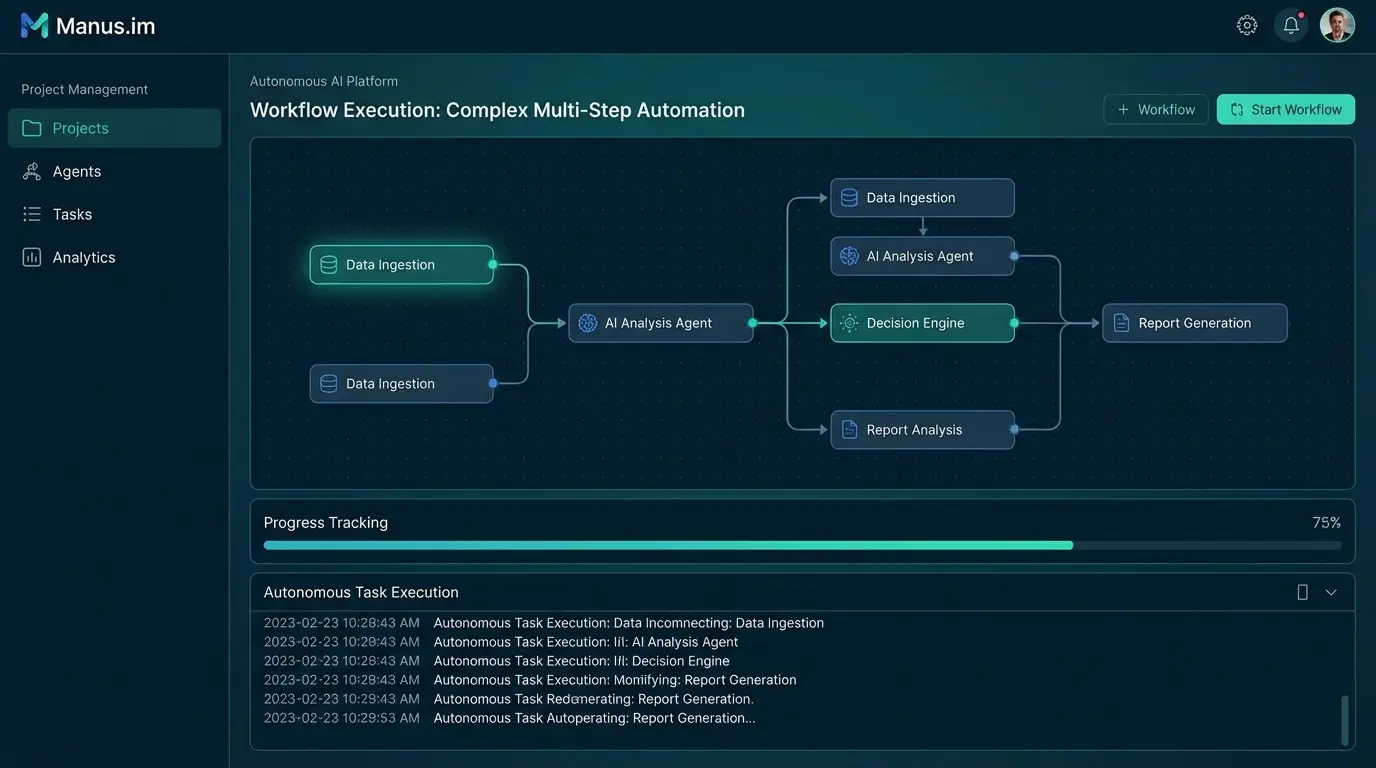The height and width of the screenshot is (768, 1376).
Task: Open Agents in the sidebar
Action: 76,171
